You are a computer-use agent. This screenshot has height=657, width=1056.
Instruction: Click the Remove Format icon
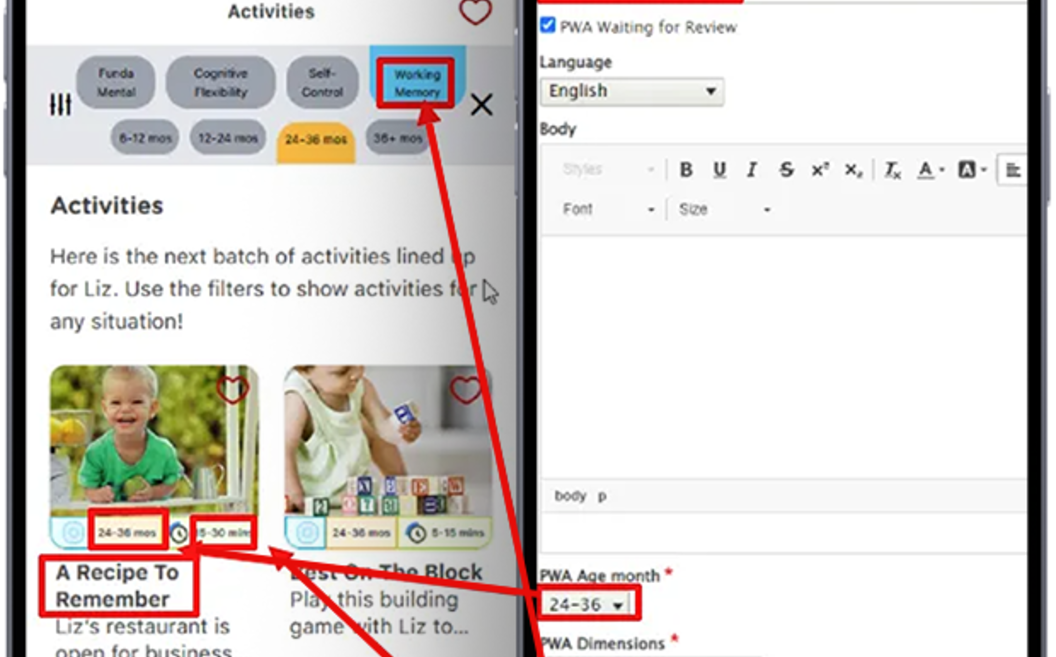point(893,170)
